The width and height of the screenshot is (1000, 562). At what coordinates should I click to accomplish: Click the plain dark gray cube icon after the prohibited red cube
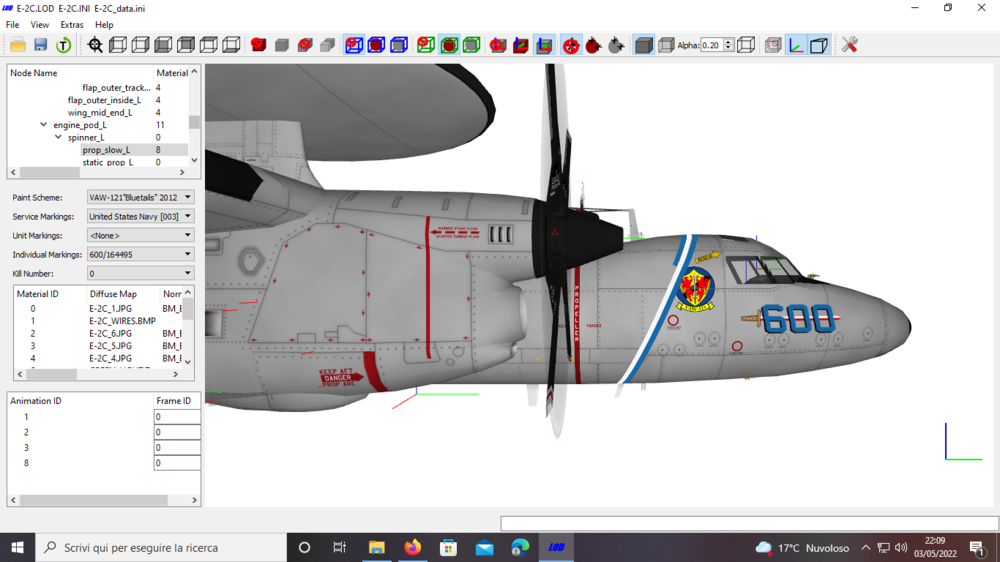tap(282, 45)
